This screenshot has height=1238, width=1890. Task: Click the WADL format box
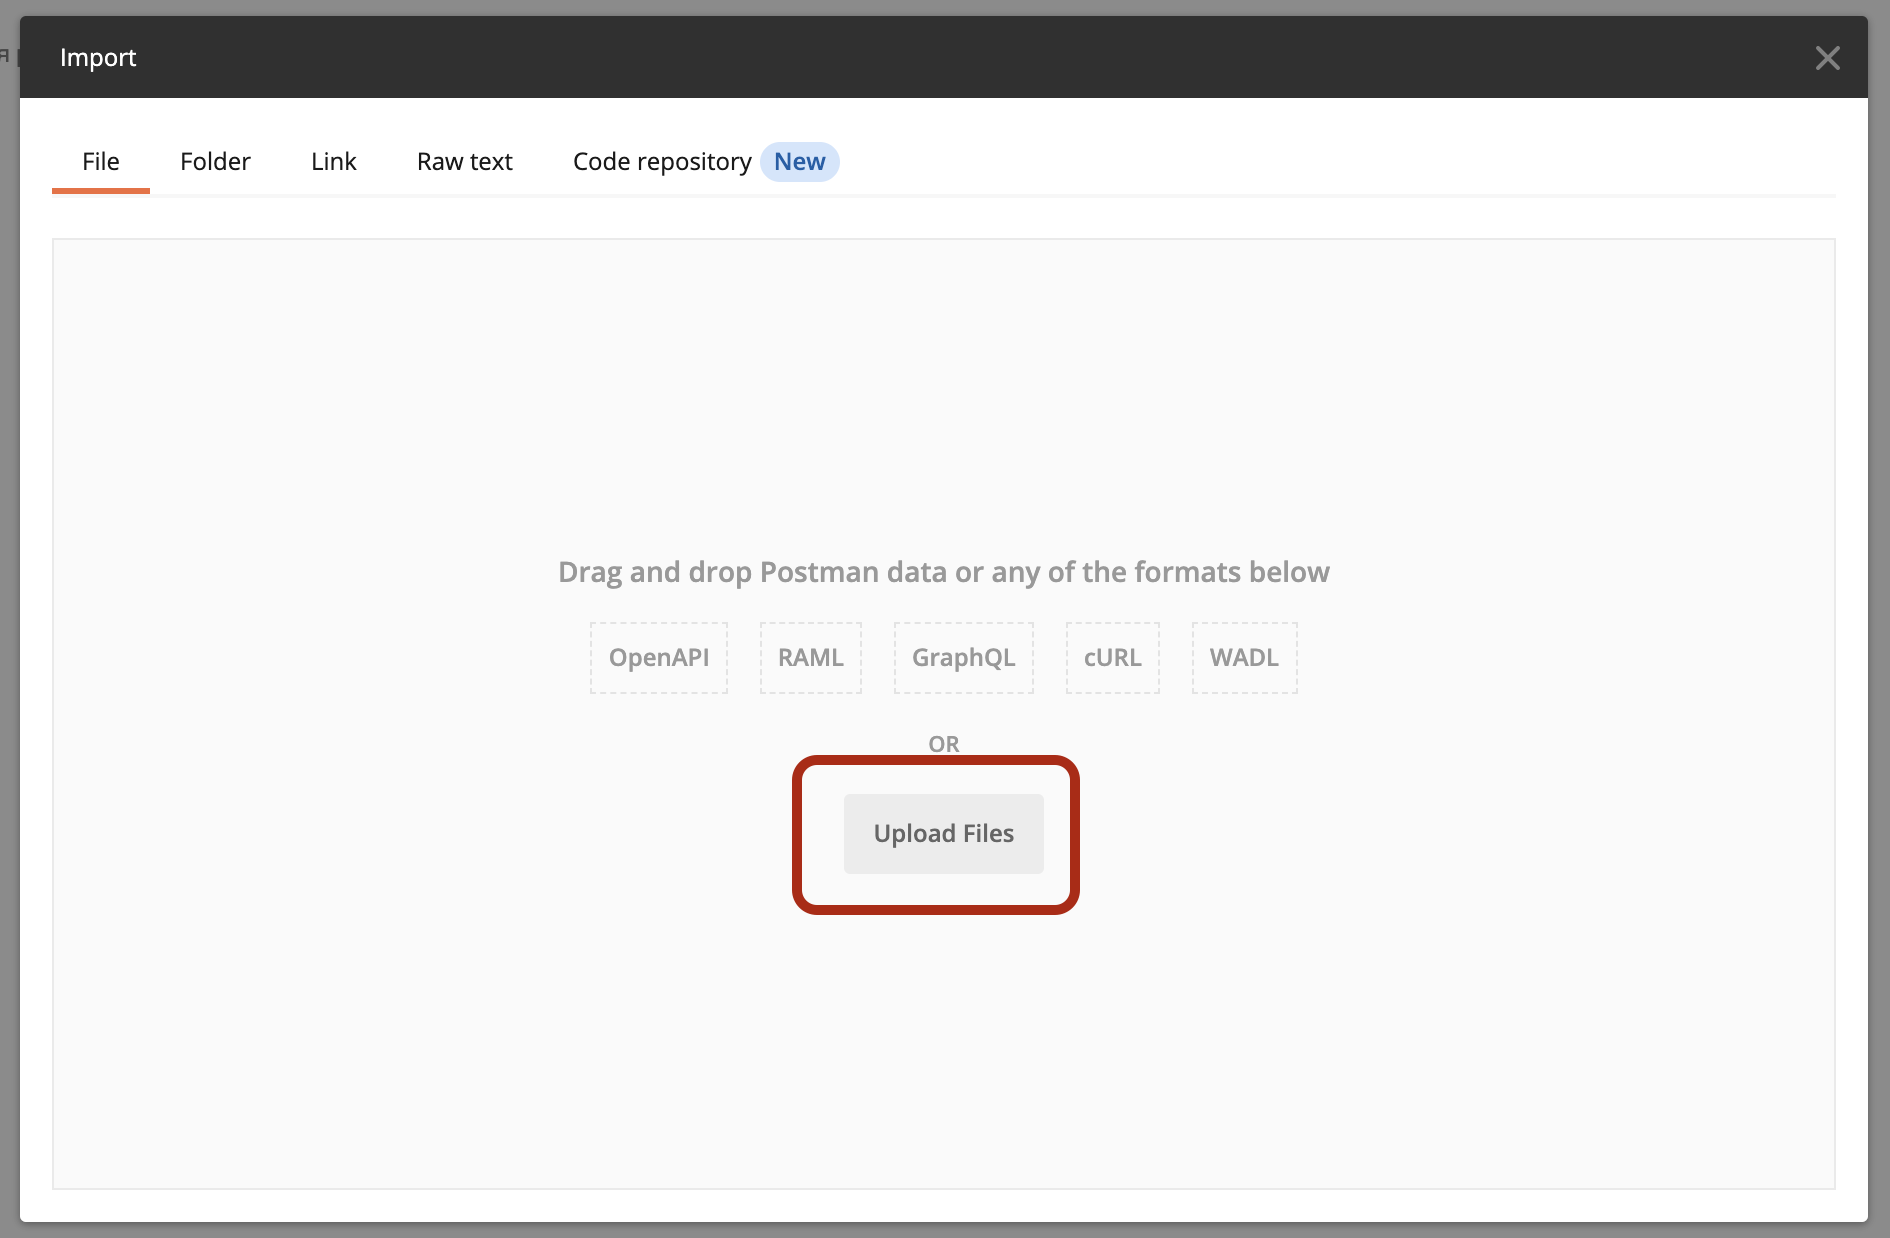pos(1244,658)
